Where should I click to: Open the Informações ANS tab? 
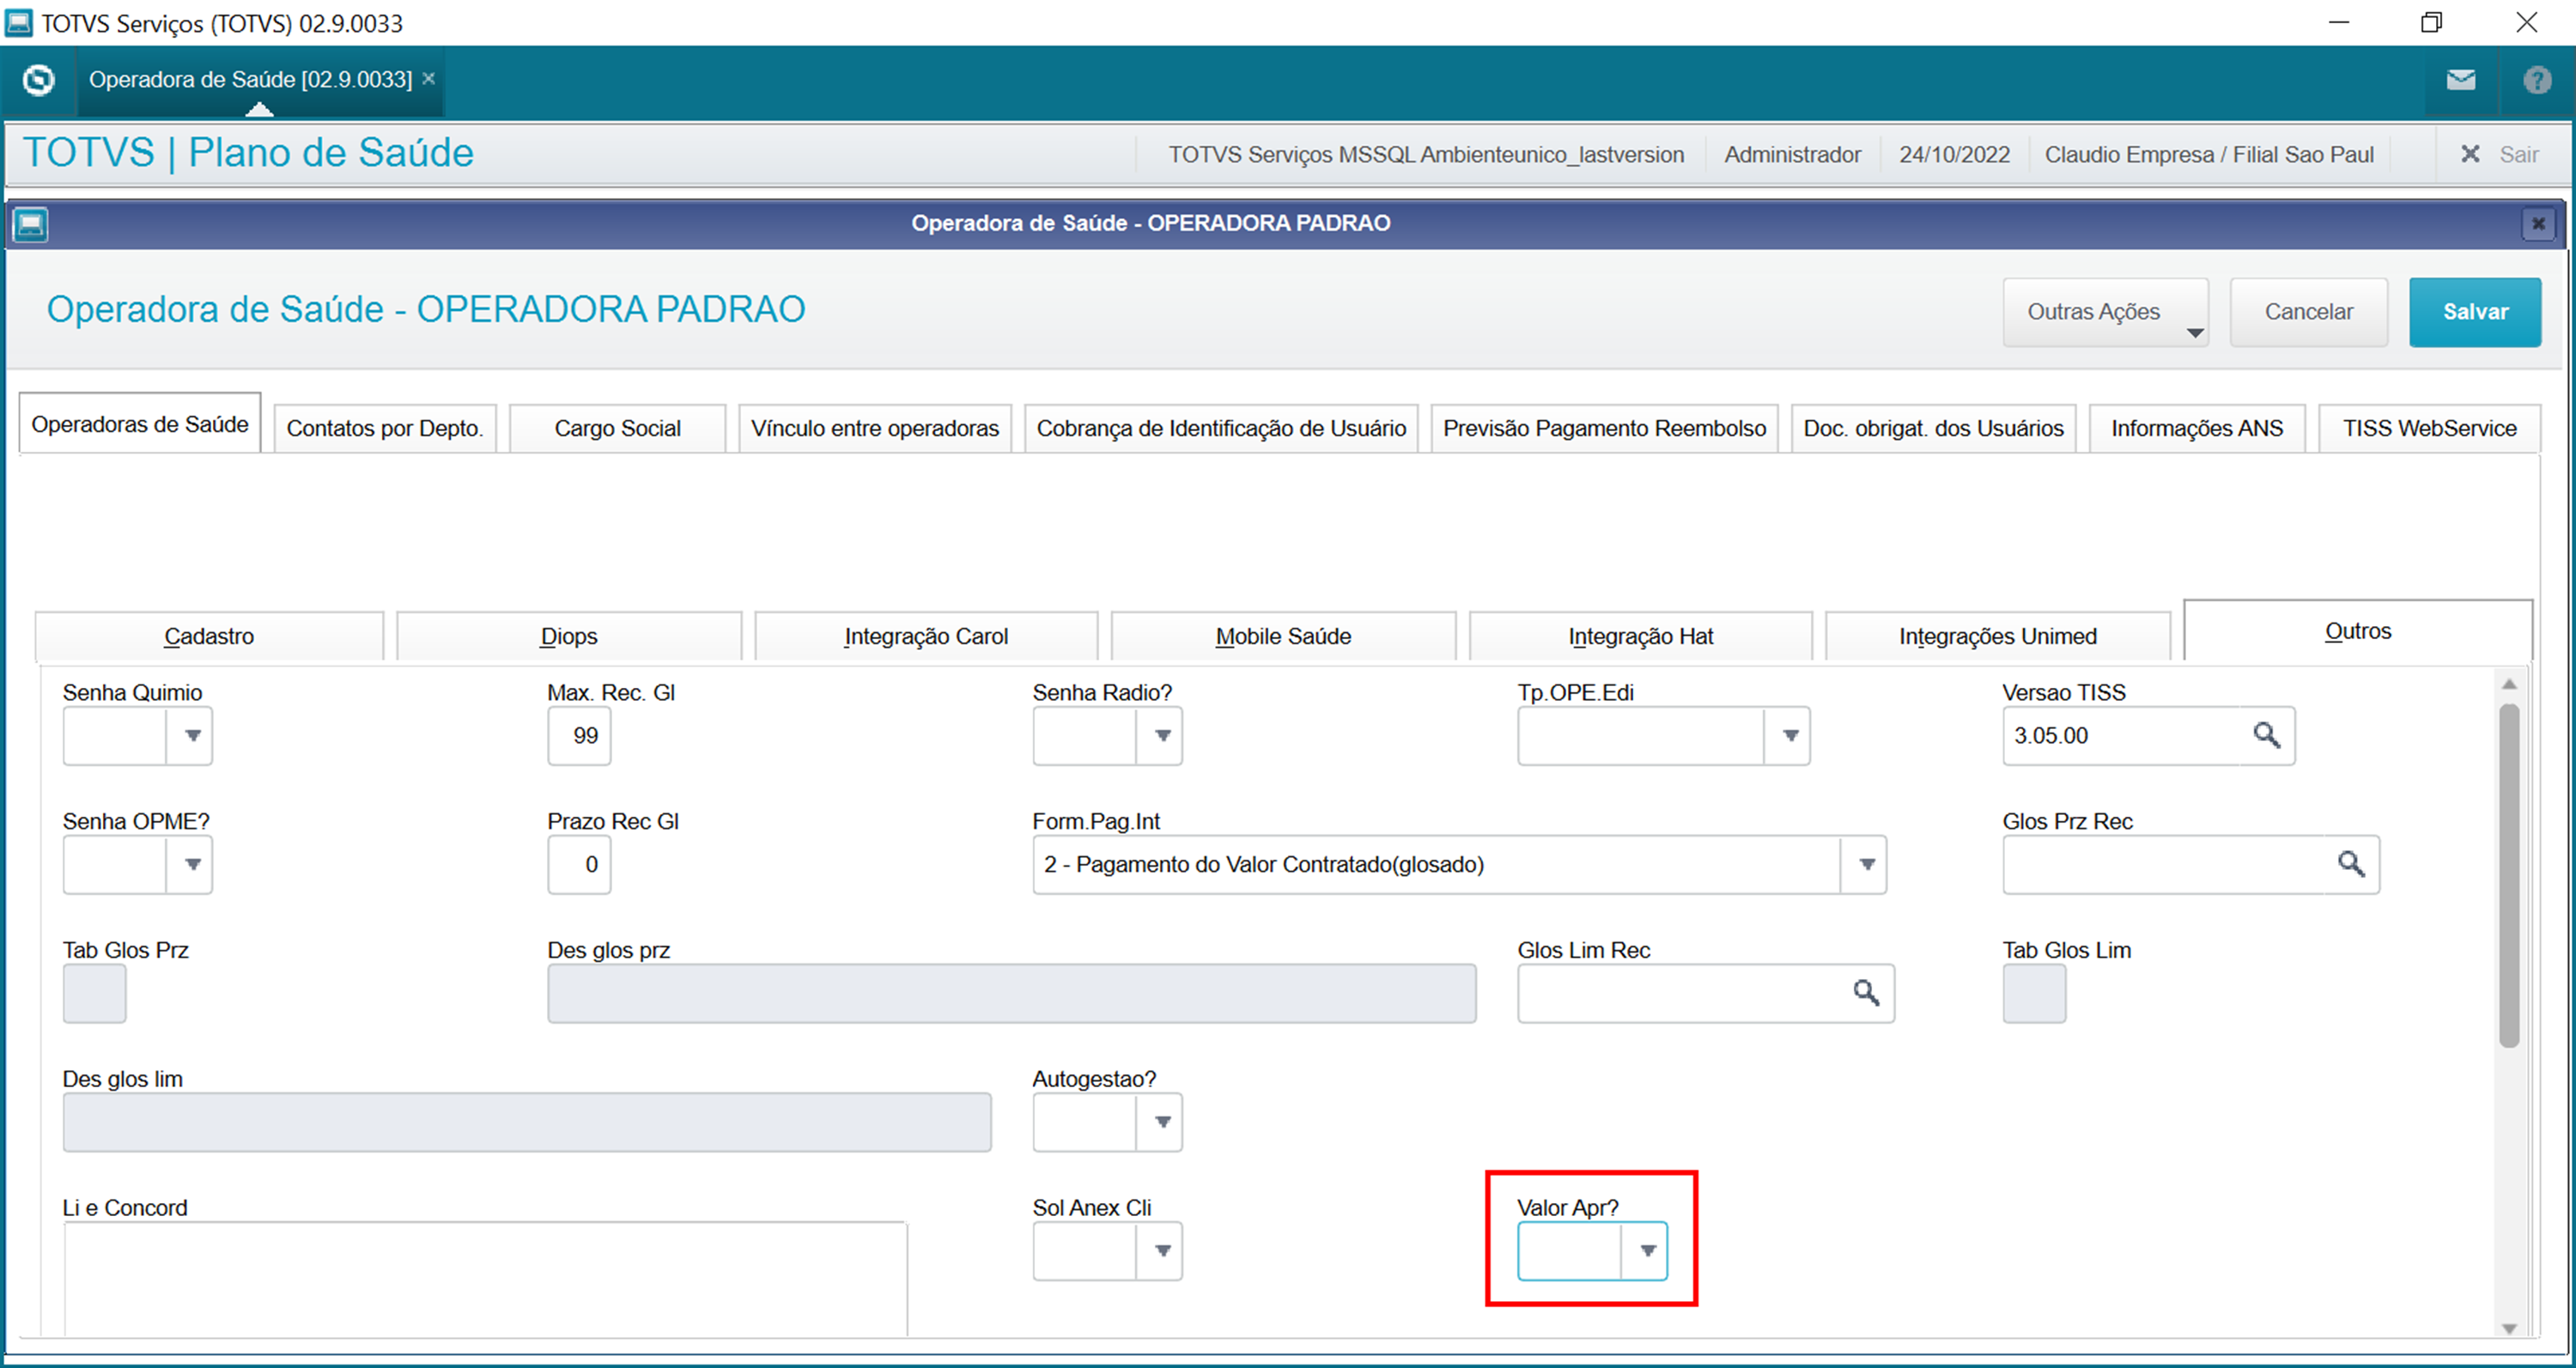2196,428
